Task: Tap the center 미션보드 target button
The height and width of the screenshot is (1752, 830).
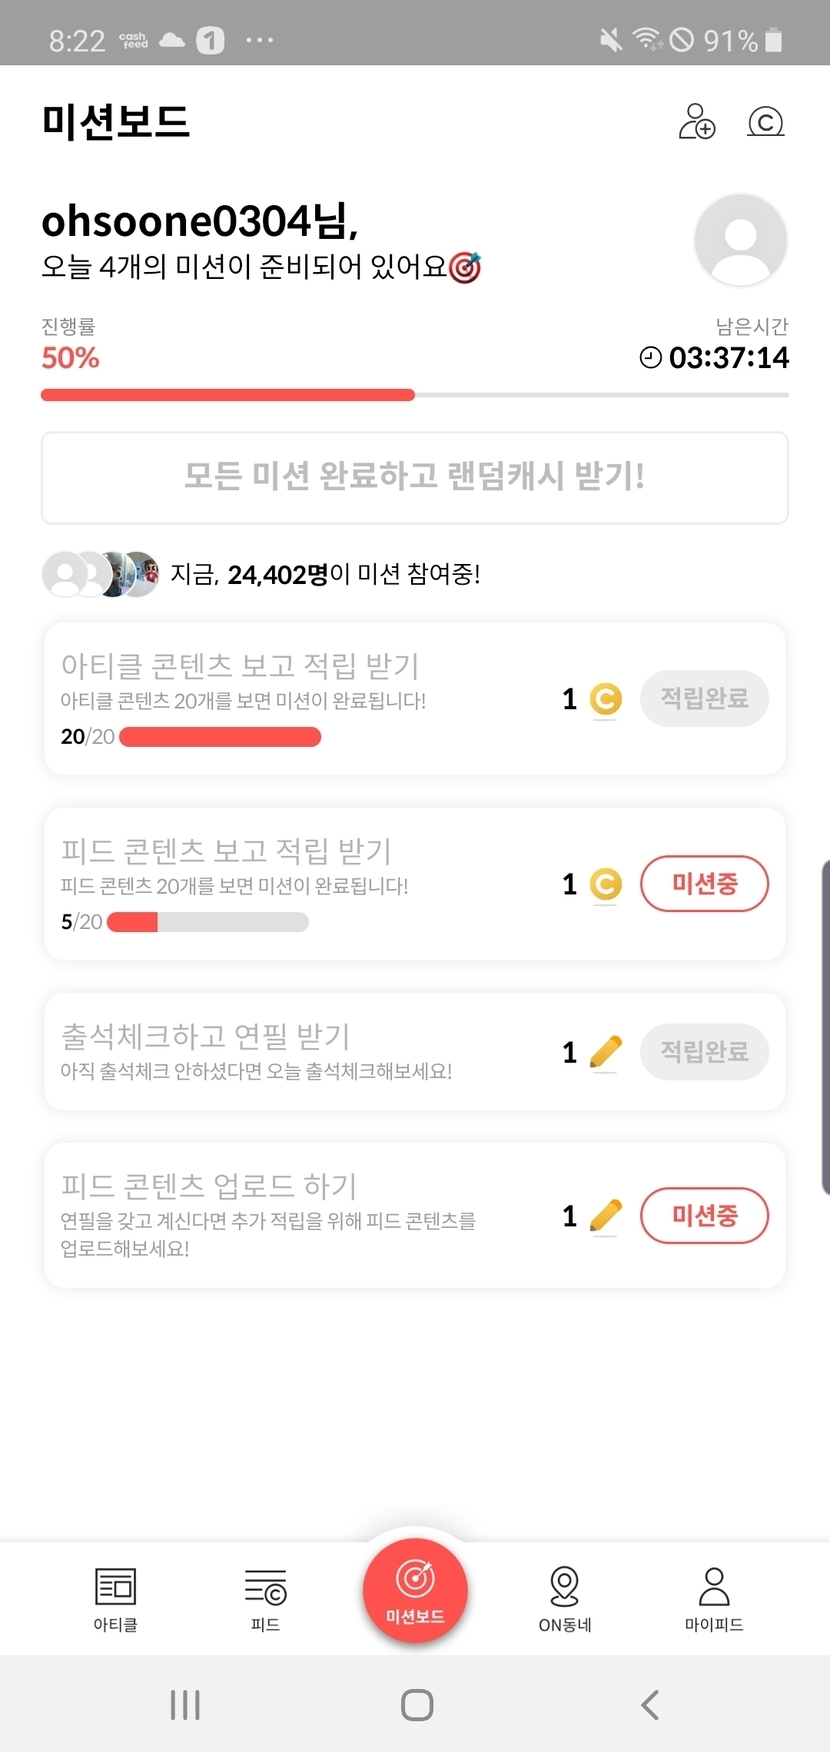Action: click(x=415, y=1590)
